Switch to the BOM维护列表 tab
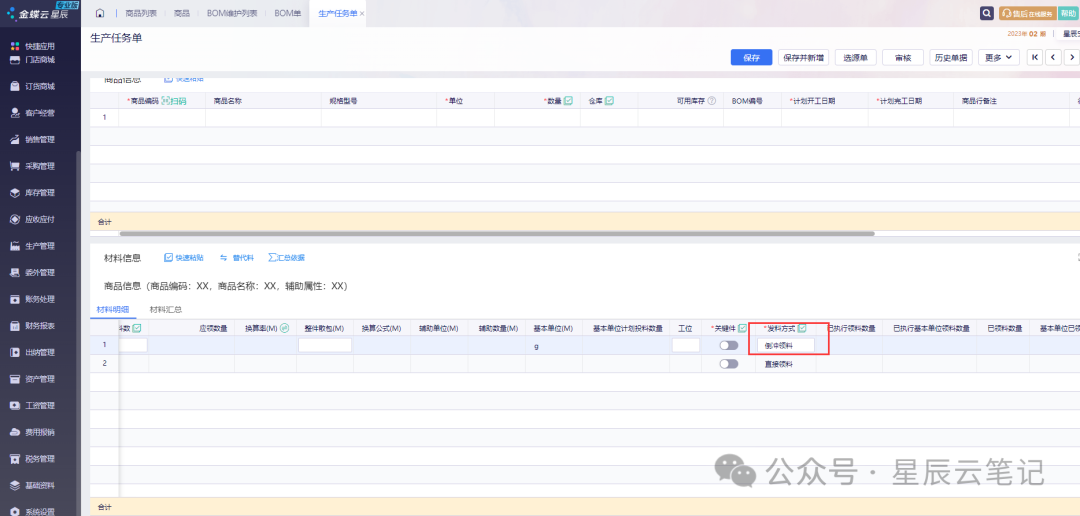The image size is (1080, 516). coord(231,13)
